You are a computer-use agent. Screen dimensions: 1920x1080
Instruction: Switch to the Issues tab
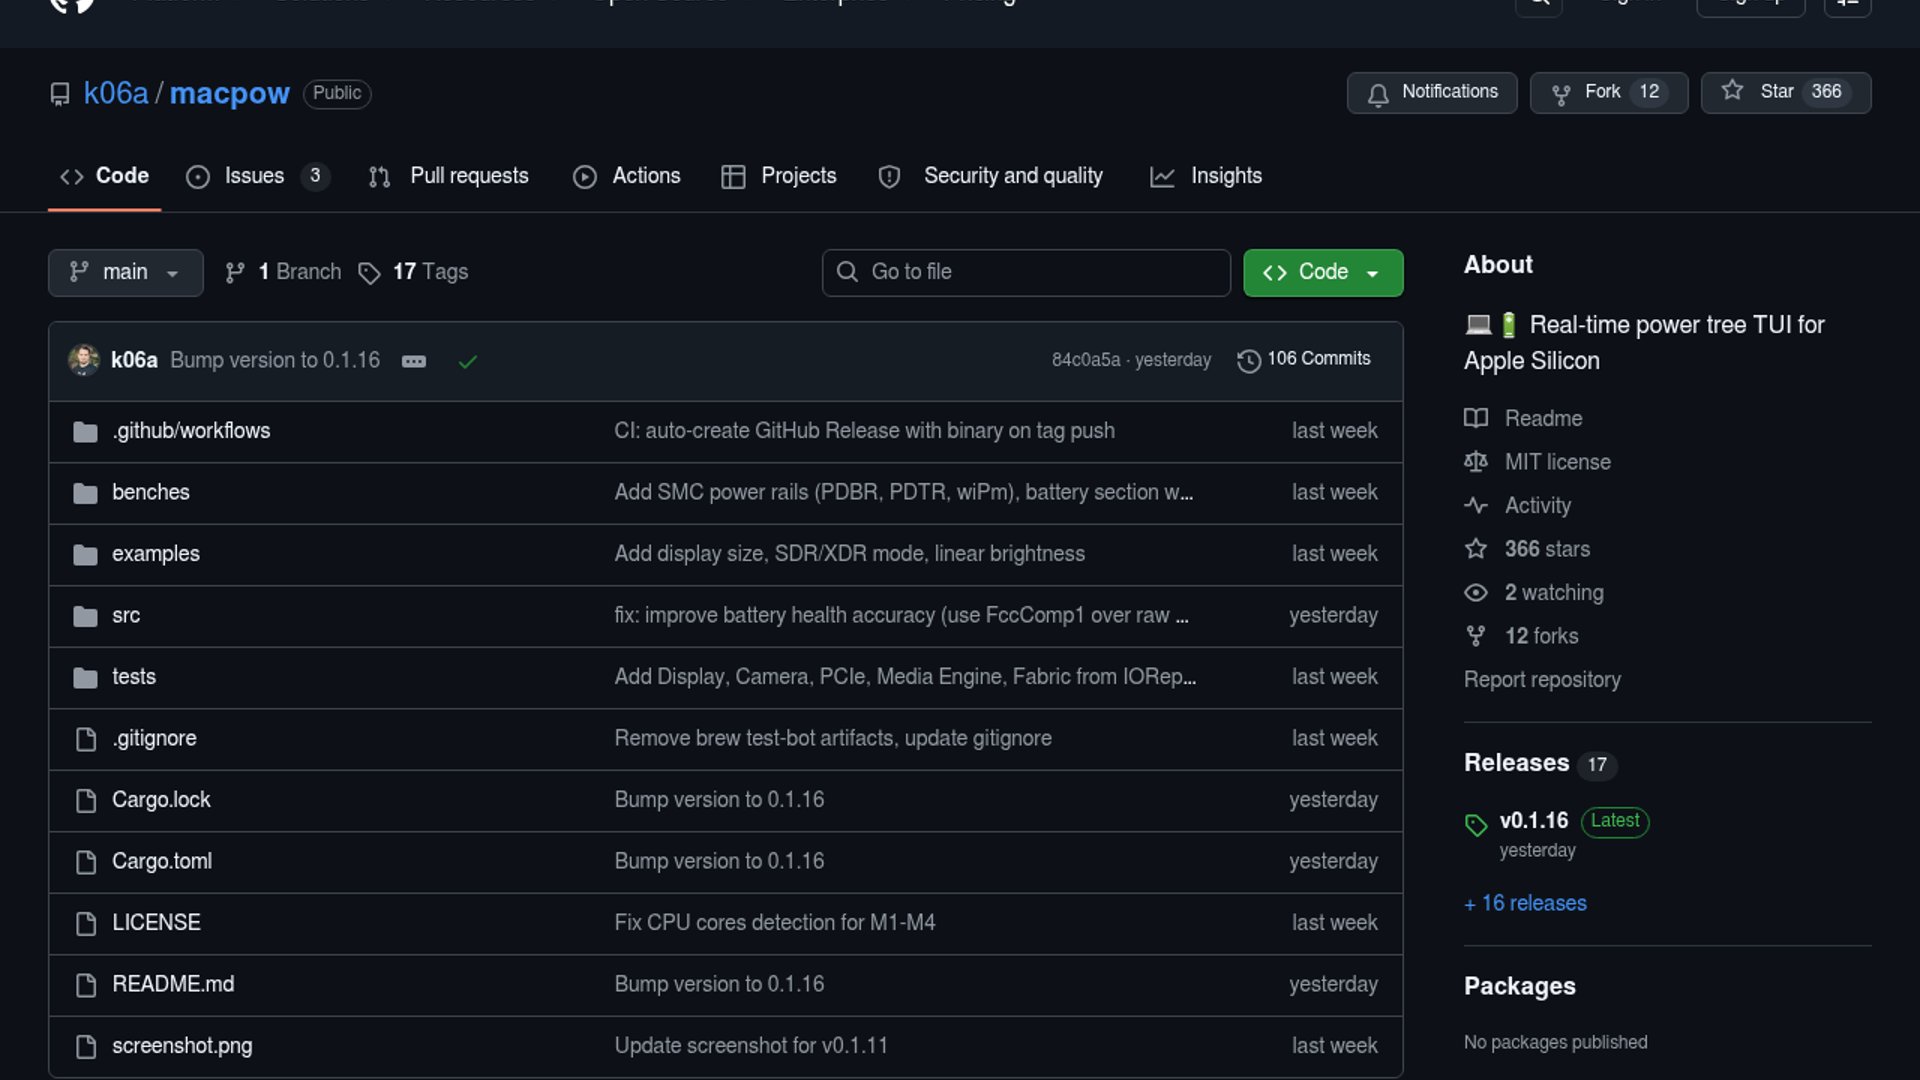(x=255, y=176)
